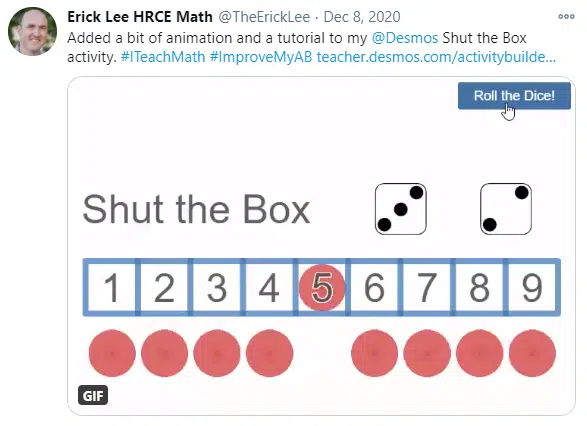This screenshot has height=426, width=587.
Task: Open the #ITeachMath hashtag
Action: (x=163, y=57)
